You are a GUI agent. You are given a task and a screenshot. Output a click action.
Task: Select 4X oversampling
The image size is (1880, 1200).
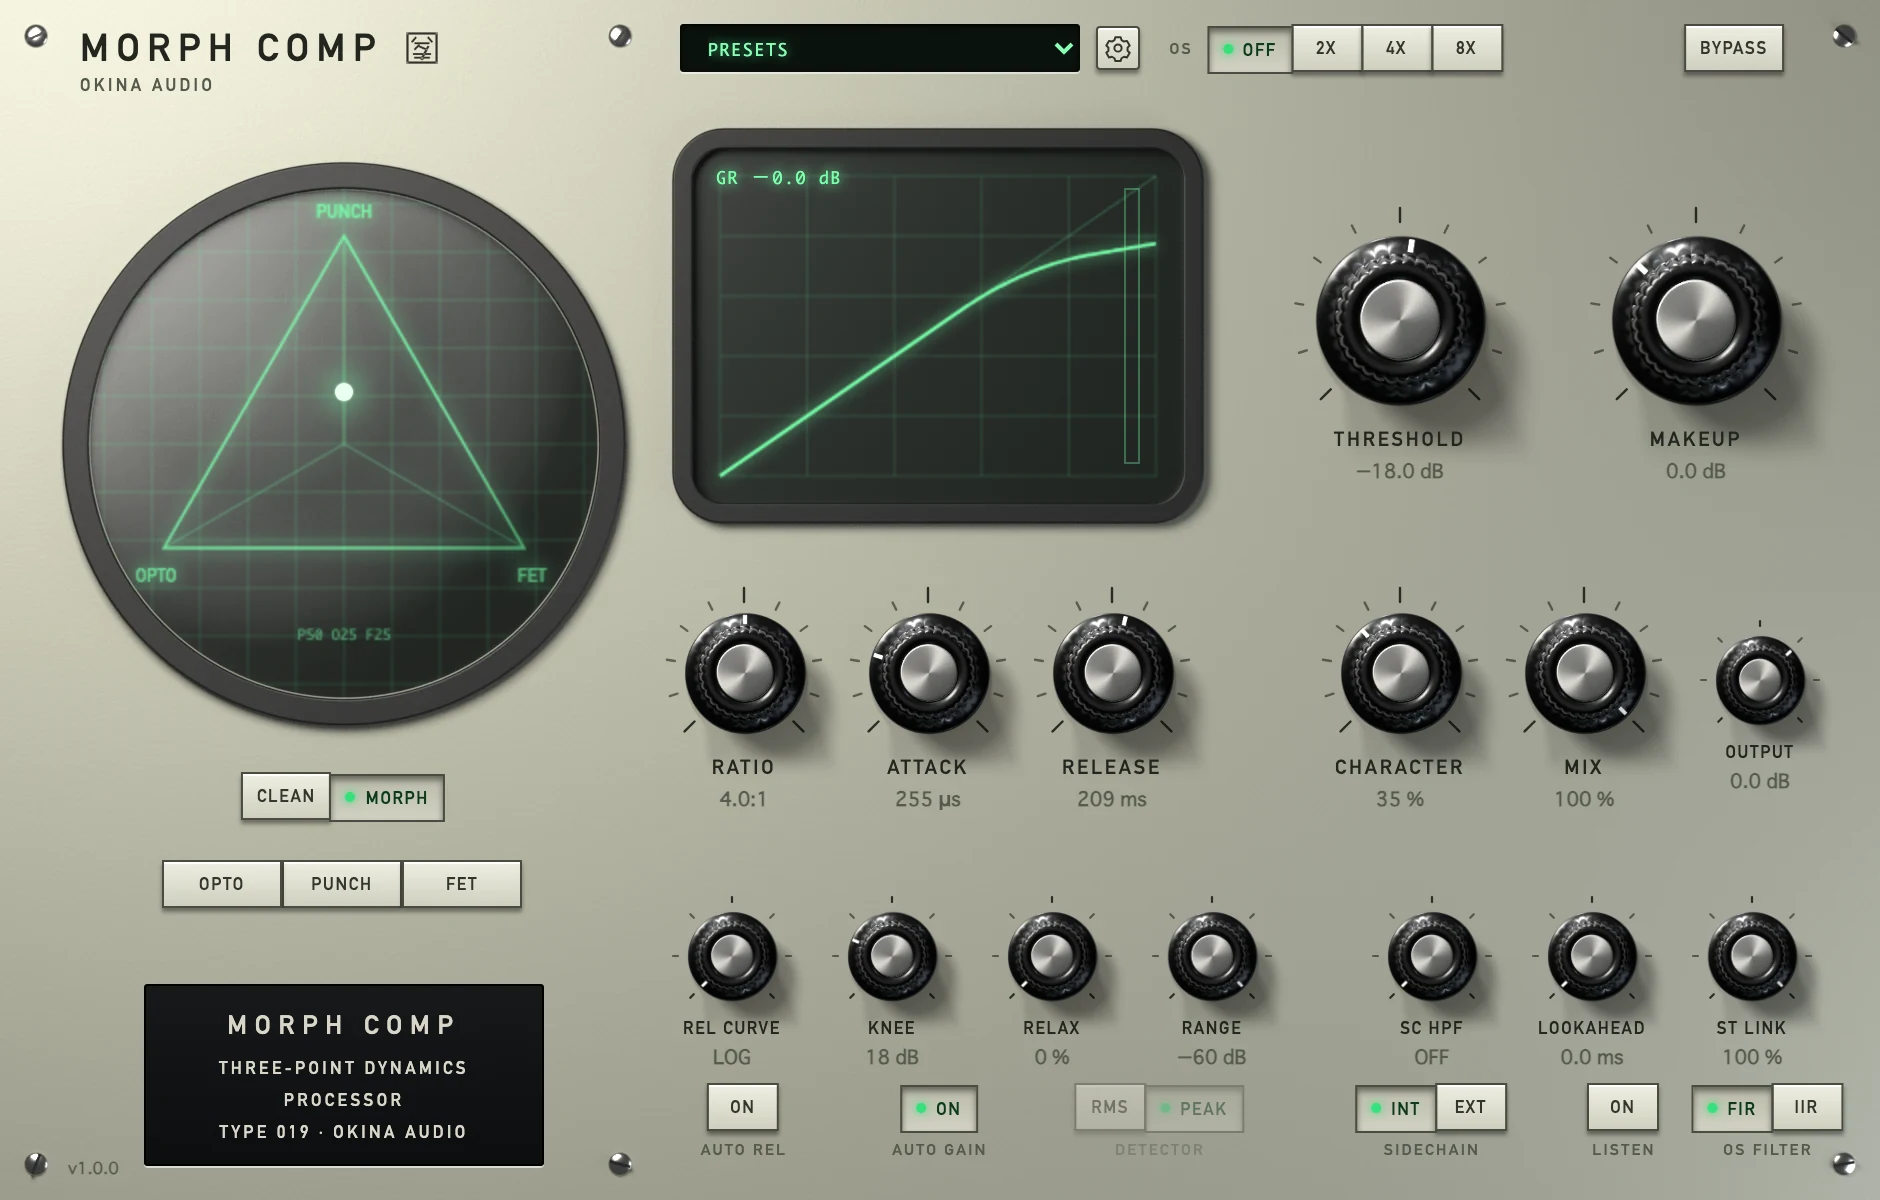click(1396, 48)
